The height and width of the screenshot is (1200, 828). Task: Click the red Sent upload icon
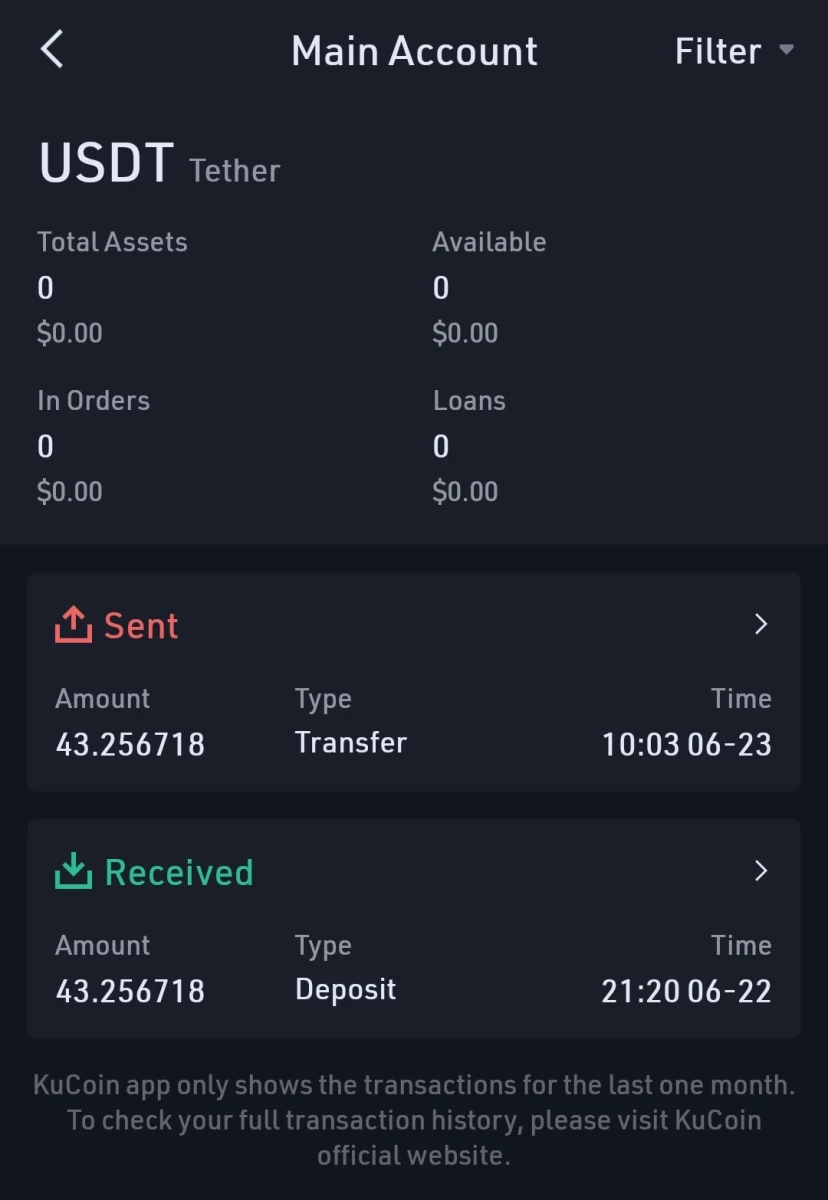pos(73,625)
